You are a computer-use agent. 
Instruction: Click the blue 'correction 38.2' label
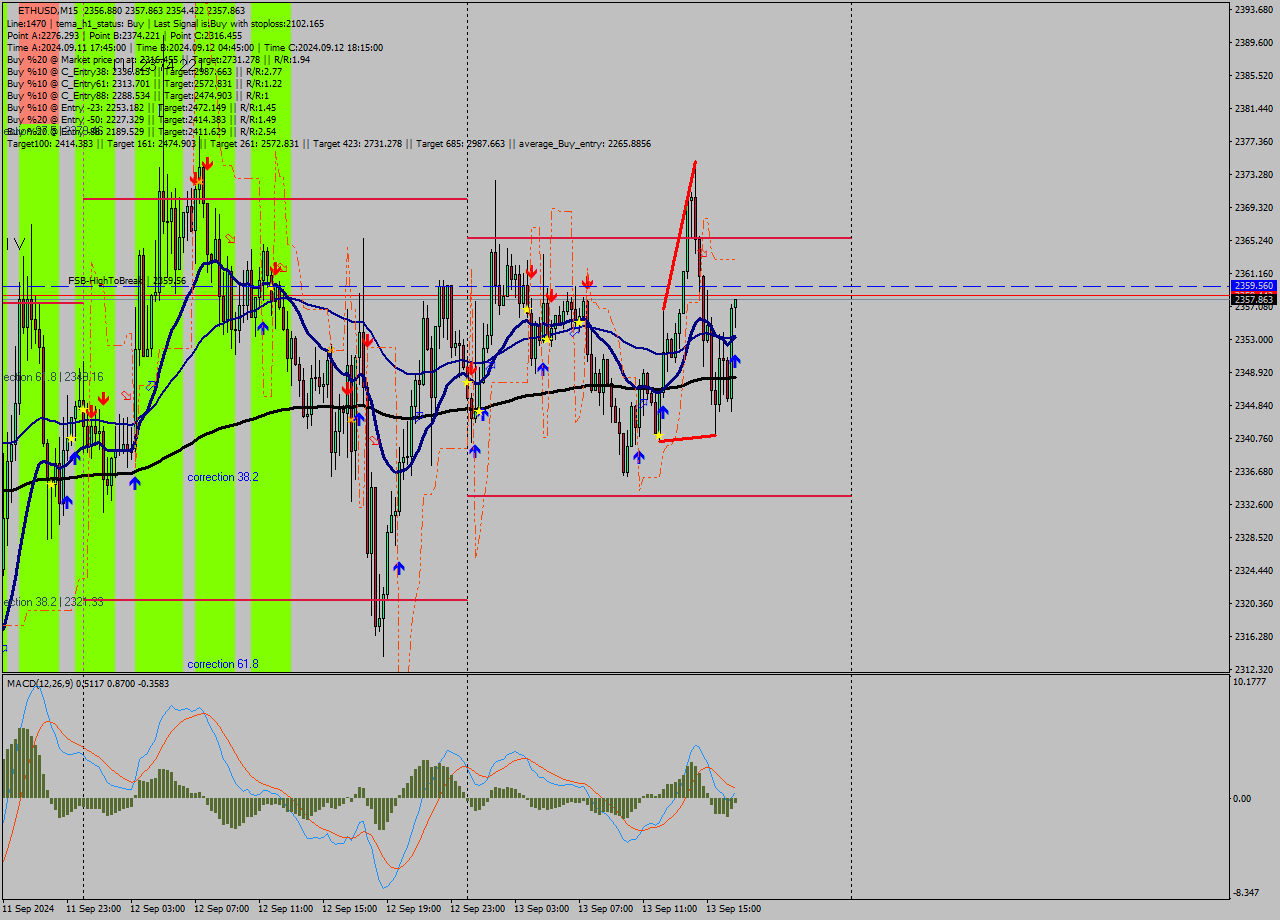tap(223, 478)
